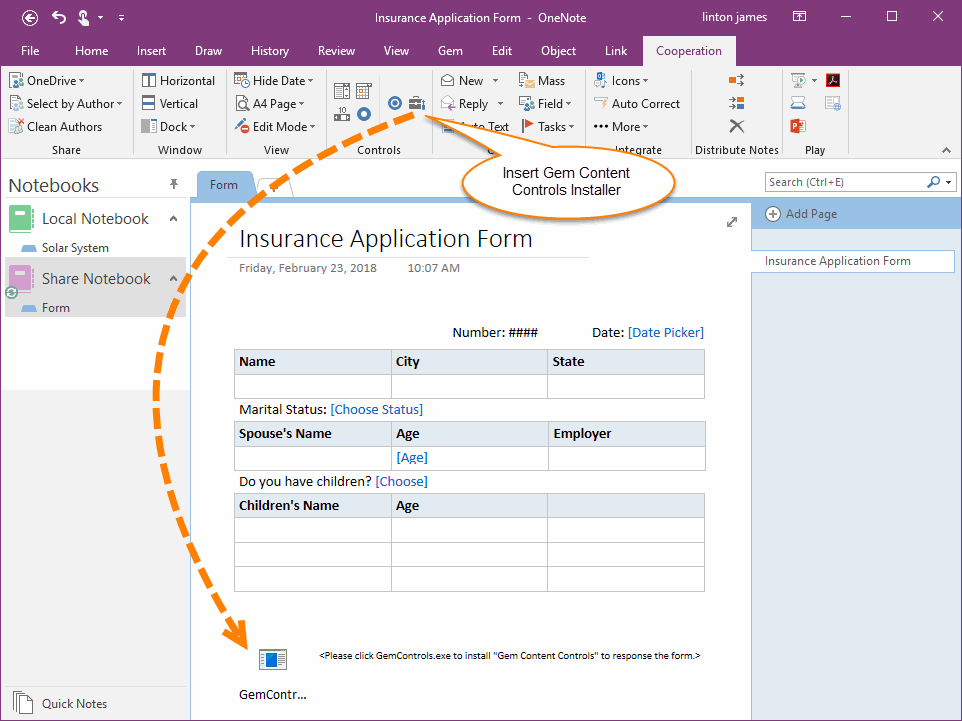Click Clean Authors button

coord(55,126)
